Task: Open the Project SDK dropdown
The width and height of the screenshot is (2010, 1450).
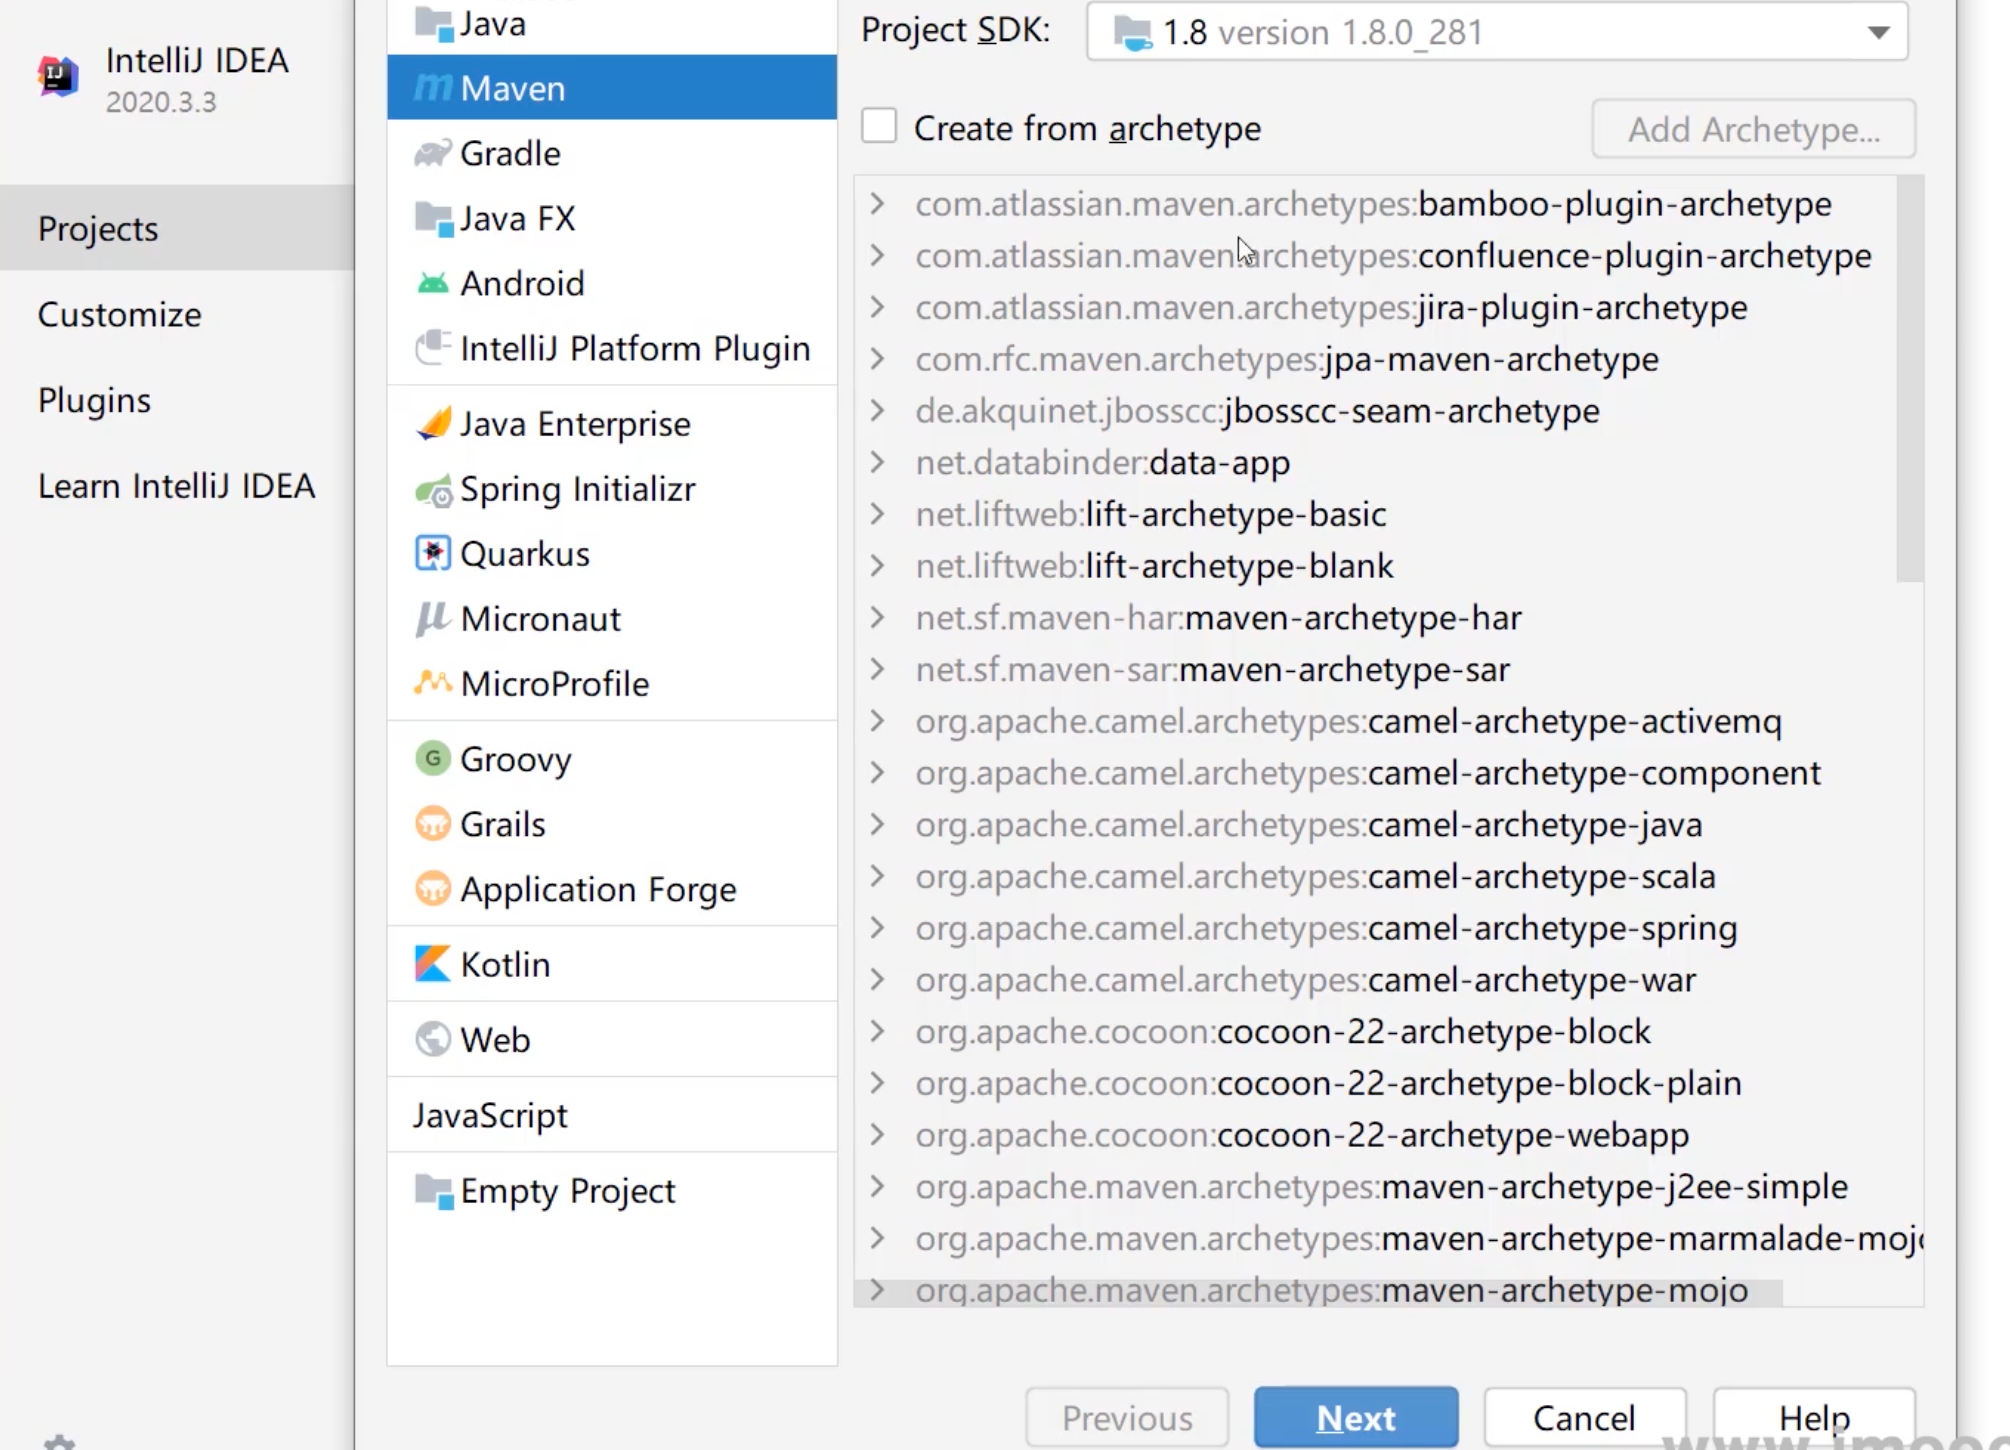Action: tap(1877, 32)
